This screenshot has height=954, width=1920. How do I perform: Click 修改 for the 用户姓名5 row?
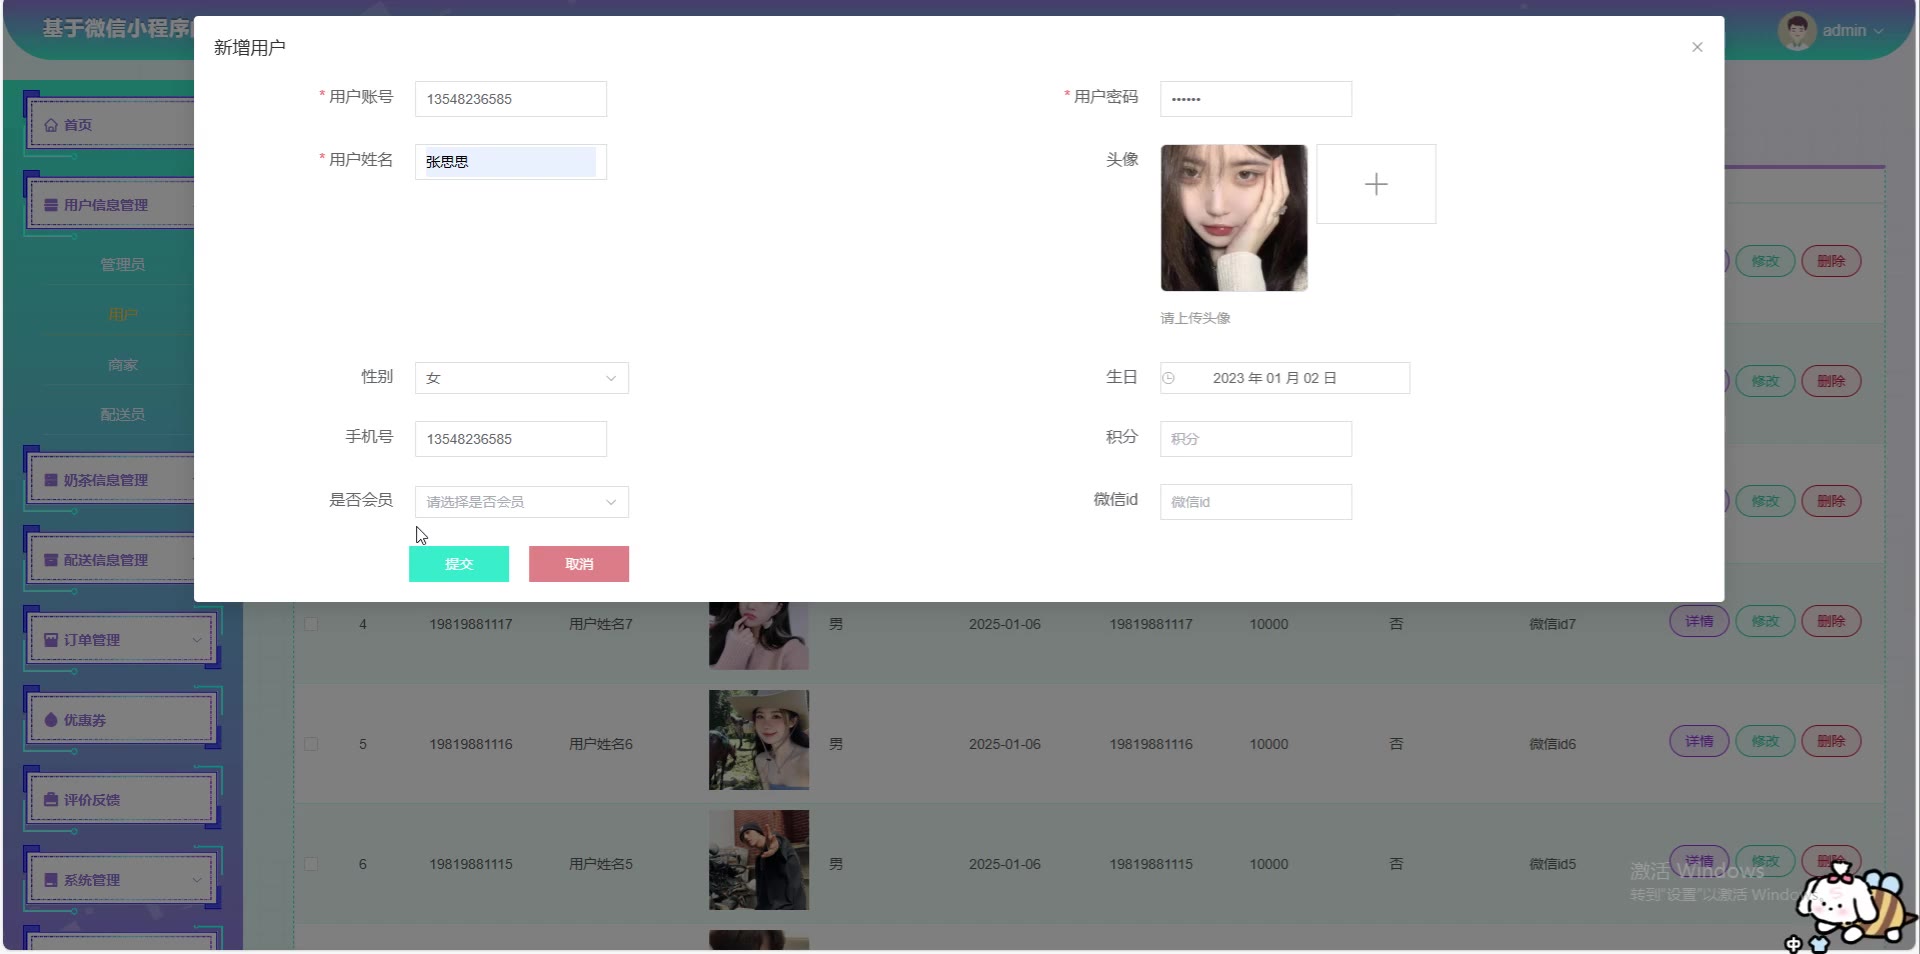(x=1765, y=861)
